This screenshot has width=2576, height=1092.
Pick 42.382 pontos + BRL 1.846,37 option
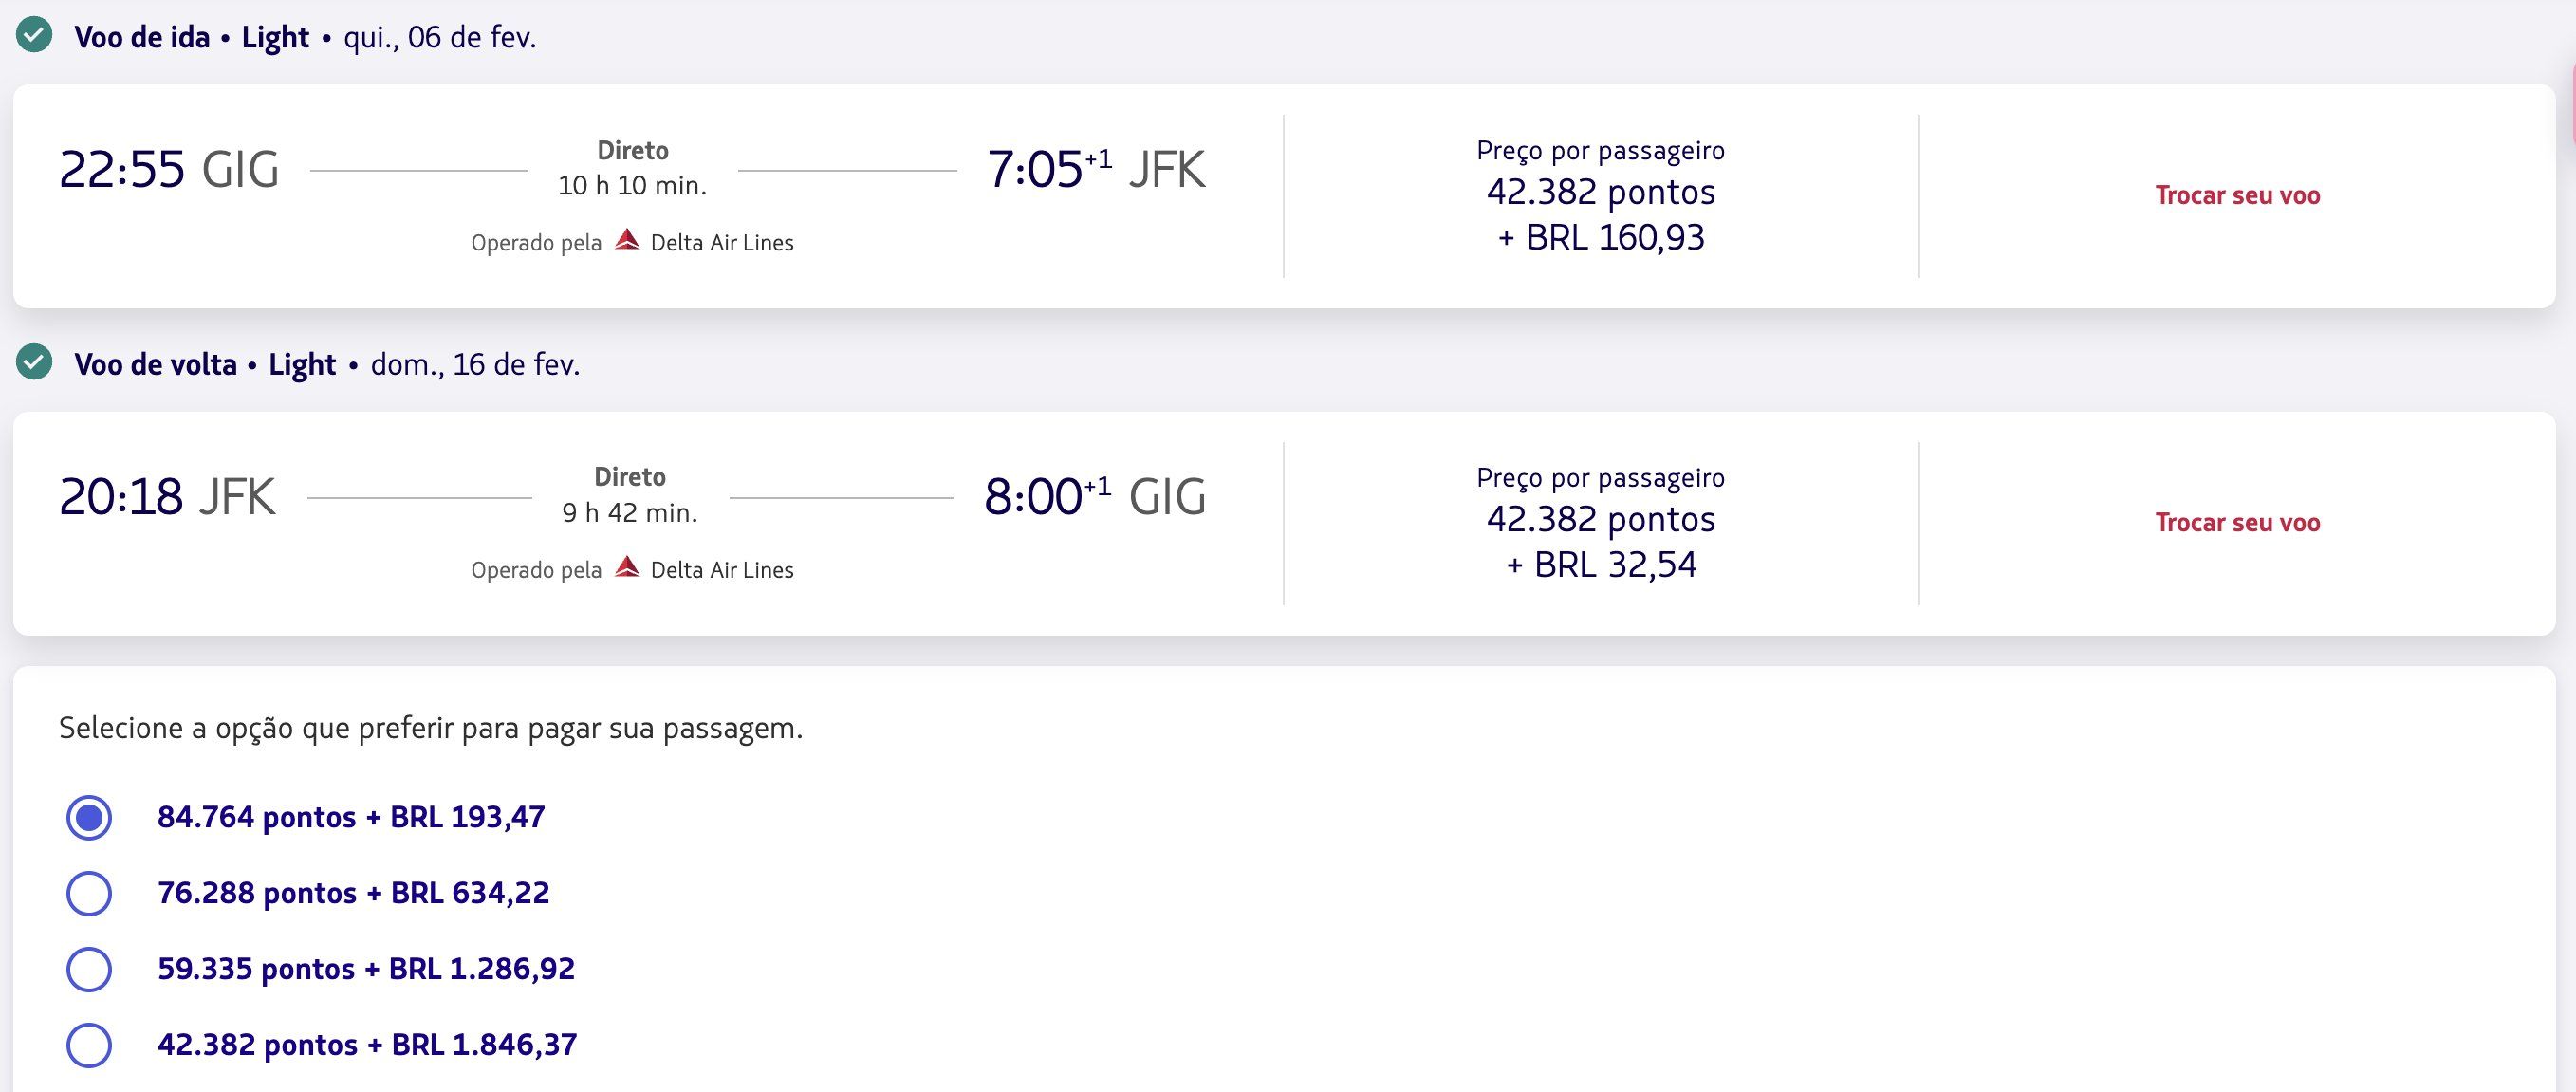pyautogui.click(x=89, y=1045)
